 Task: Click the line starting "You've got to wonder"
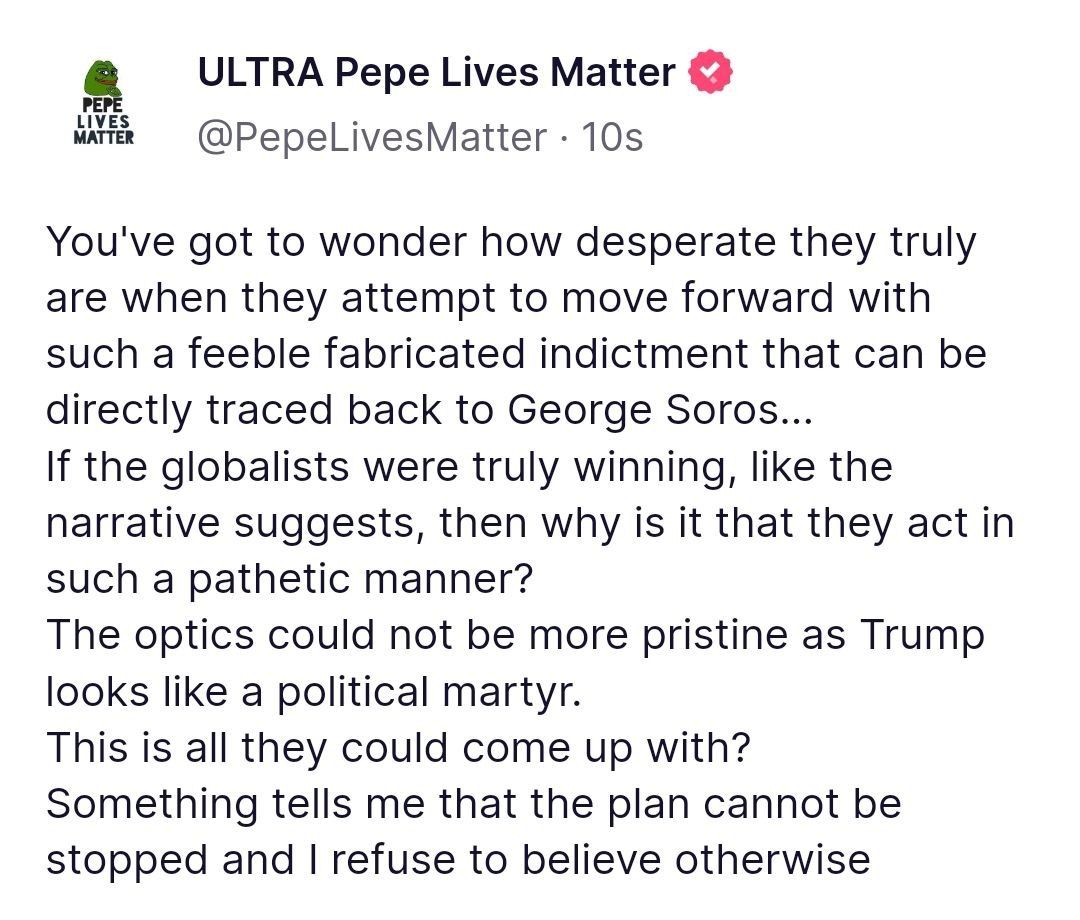coord(510,243)
